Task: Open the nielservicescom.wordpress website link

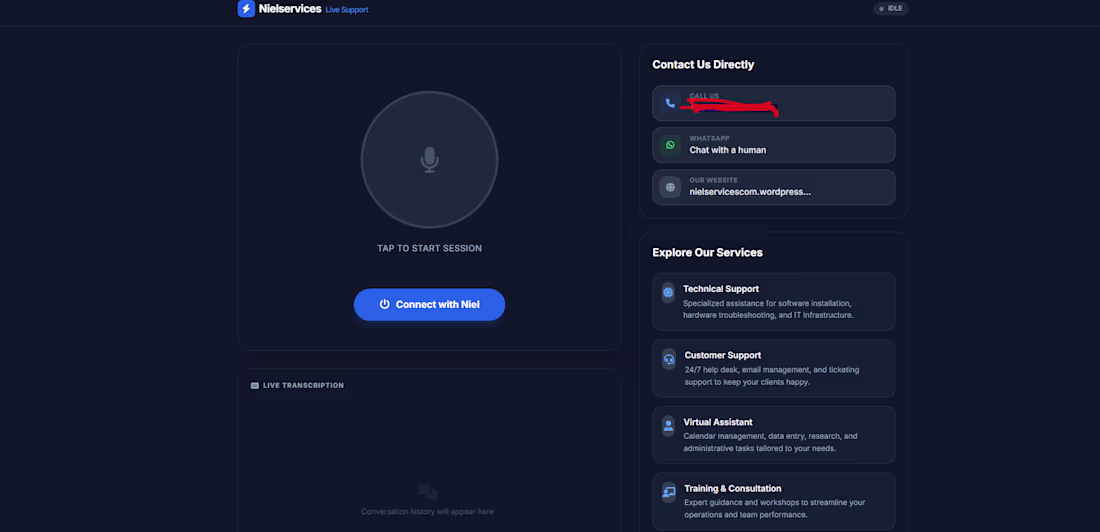Action: (774, 187)
